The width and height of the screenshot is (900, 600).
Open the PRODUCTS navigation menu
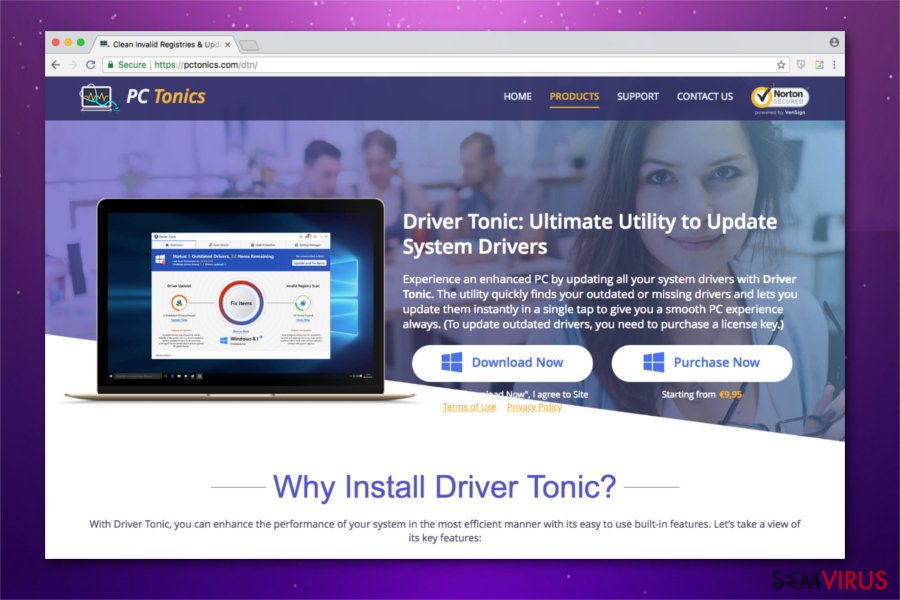(x=573, y=96)
